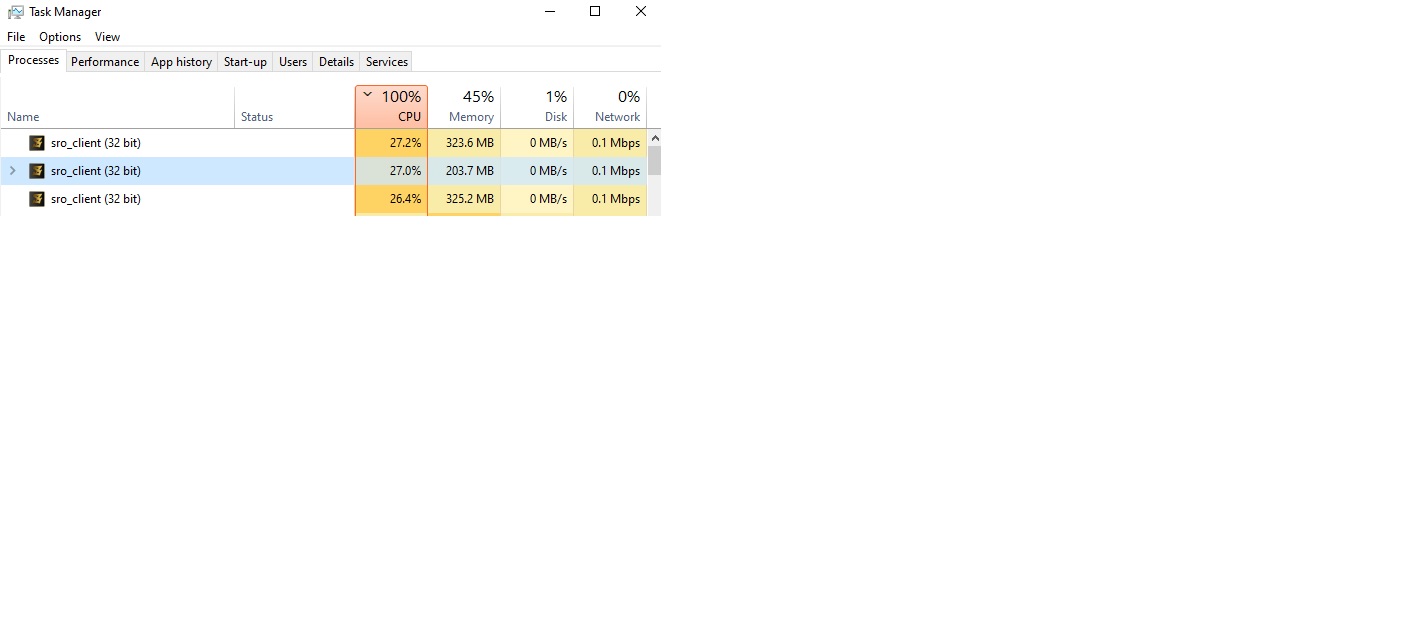Sort processes by the CPU column
Screen dimensions: 1426x631
click(x=391, y=107)
